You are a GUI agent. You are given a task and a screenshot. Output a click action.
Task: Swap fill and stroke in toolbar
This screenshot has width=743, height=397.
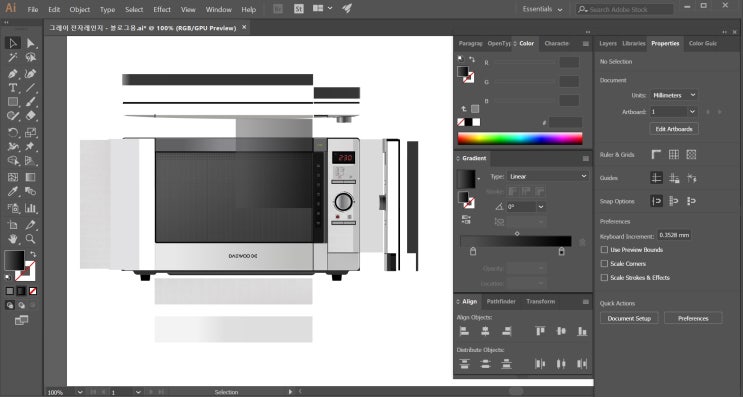pyautogui.click(x=33, y=254)
